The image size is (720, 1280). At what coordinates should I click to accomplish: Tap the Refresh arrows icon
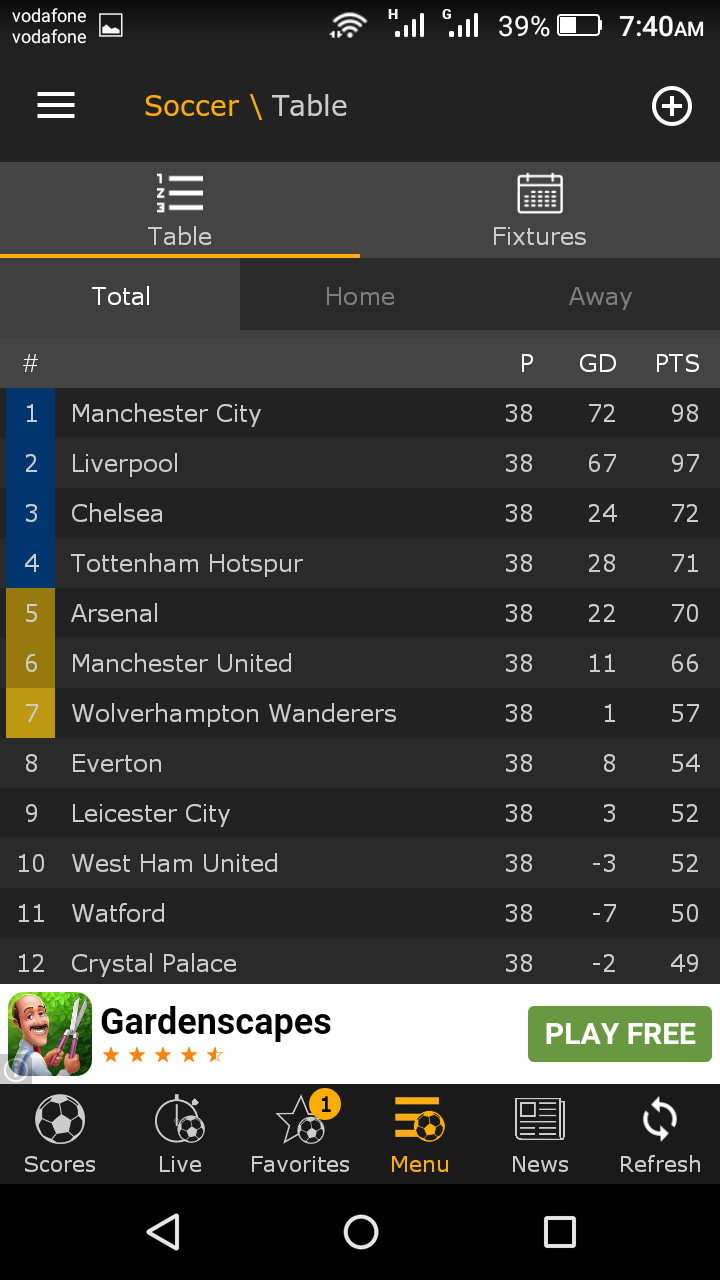click(660, 1120)
